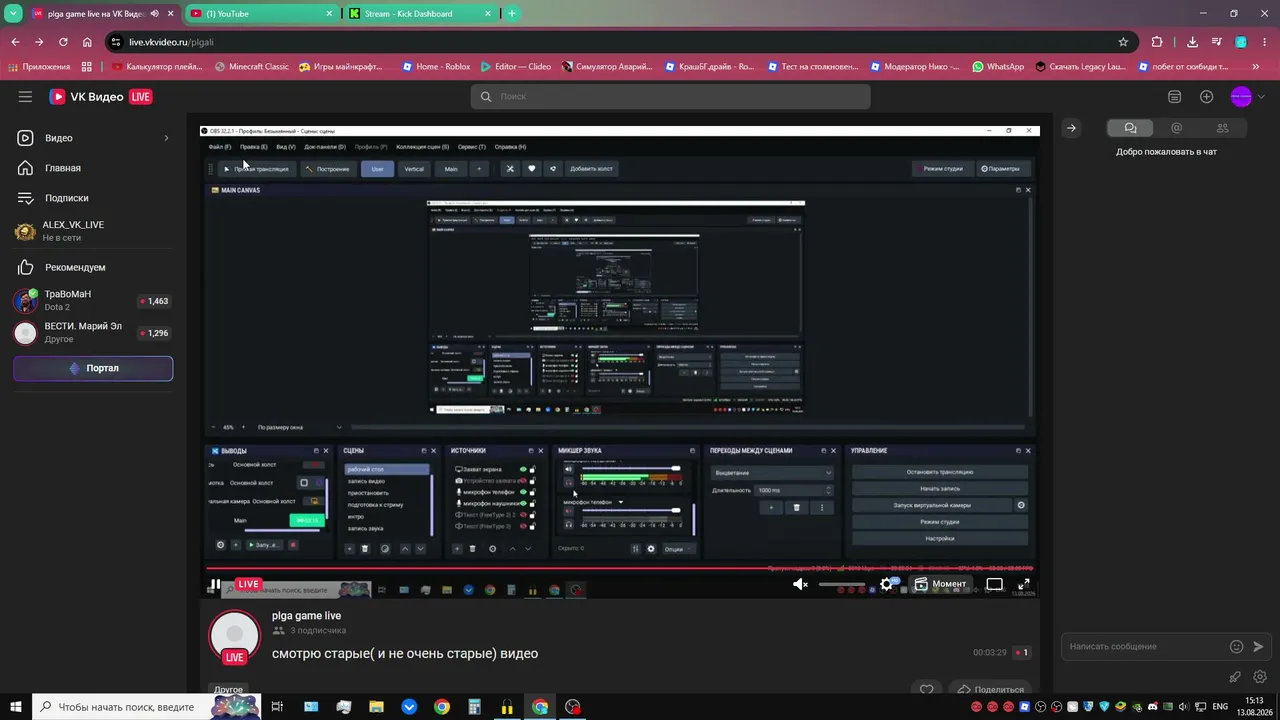The image size is (1280, 720).
Task: Toggle theater mode on player
Action: coord(994,585)
